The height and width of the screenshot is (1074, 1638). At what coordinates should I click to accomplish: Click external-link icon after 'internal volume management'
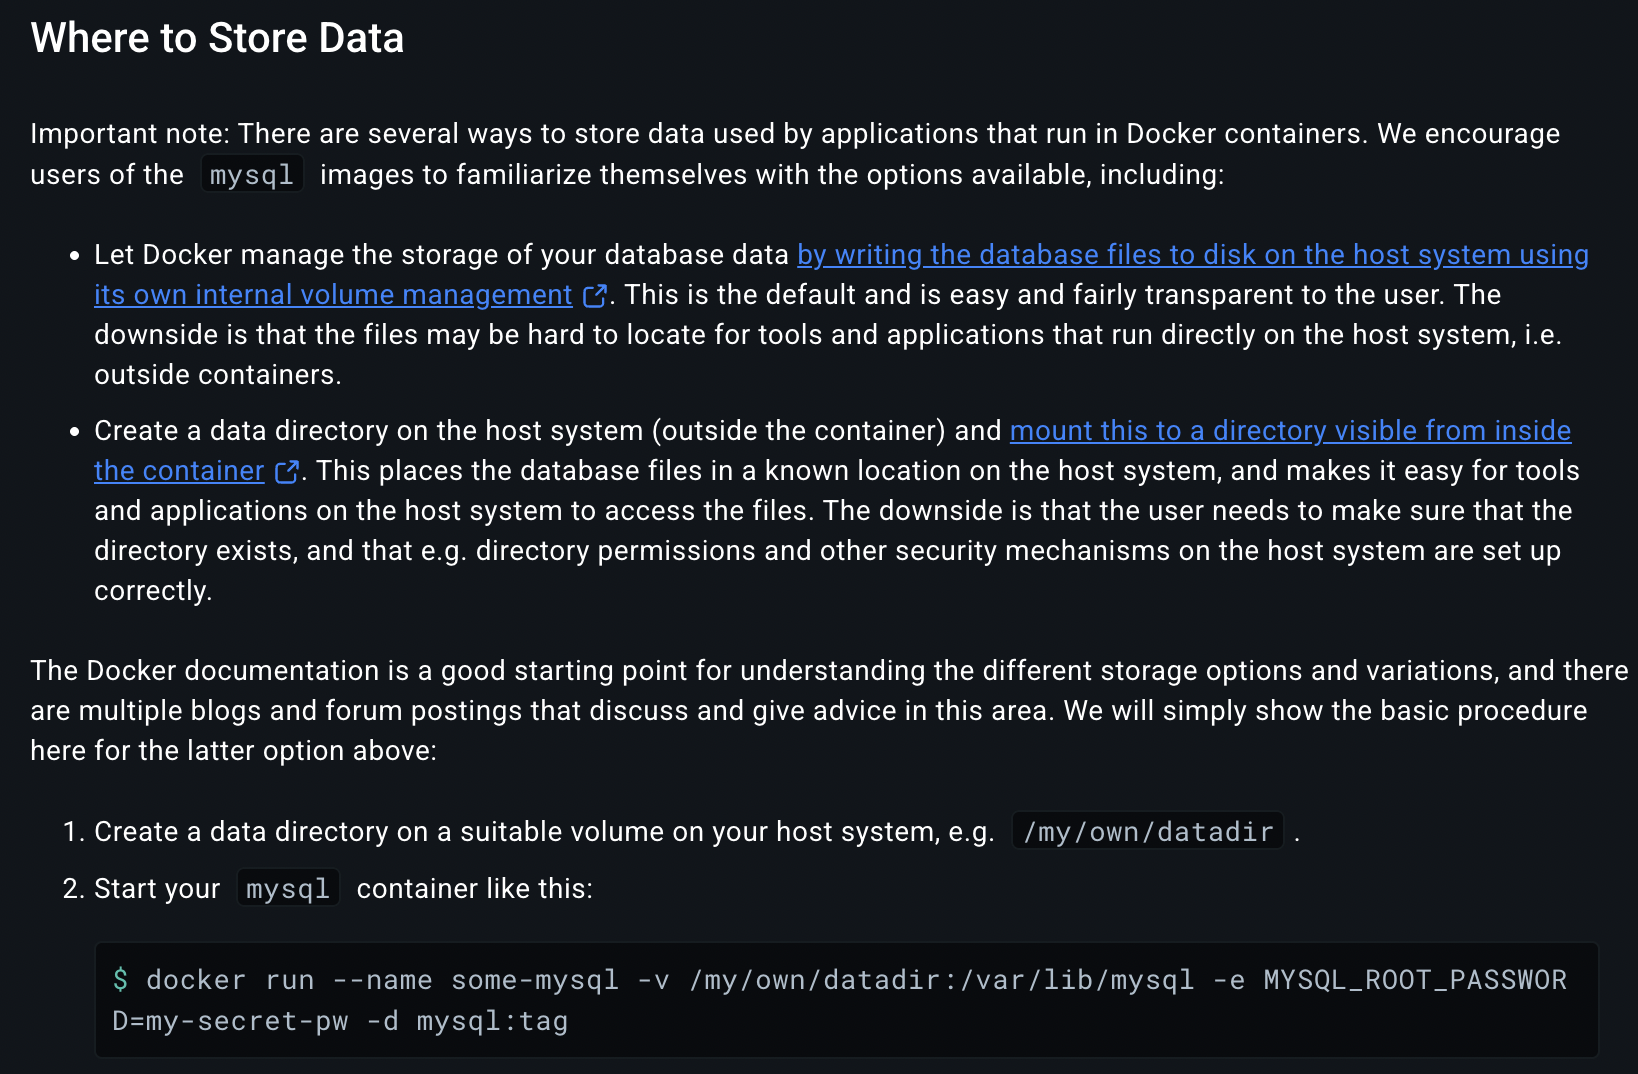[x=595, y=296]
